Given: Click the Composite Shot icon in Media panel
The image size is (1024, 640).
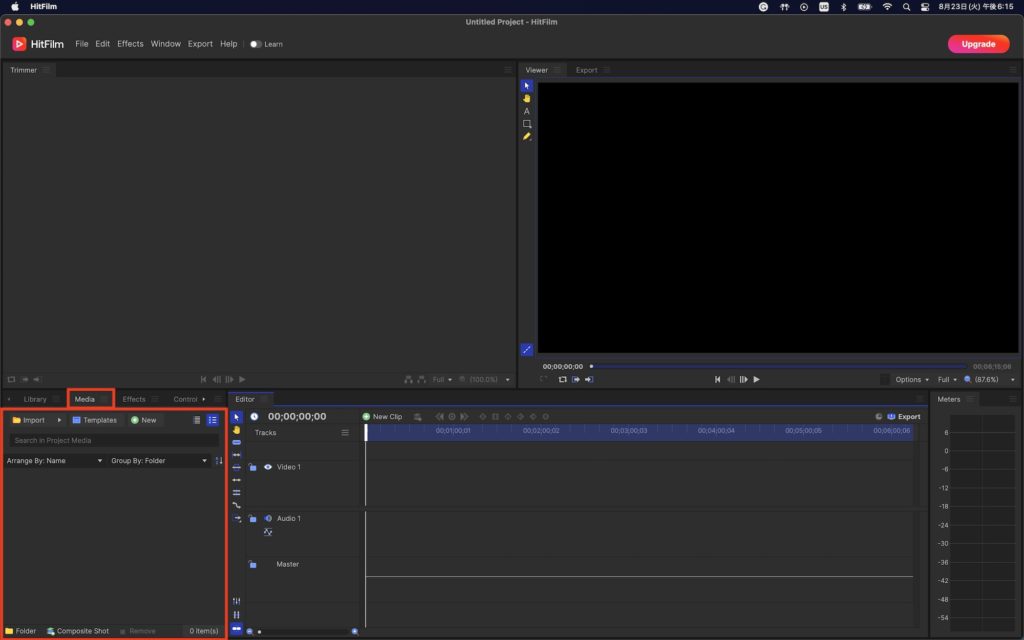Looking at the screenshot, I should click(51, 631).
